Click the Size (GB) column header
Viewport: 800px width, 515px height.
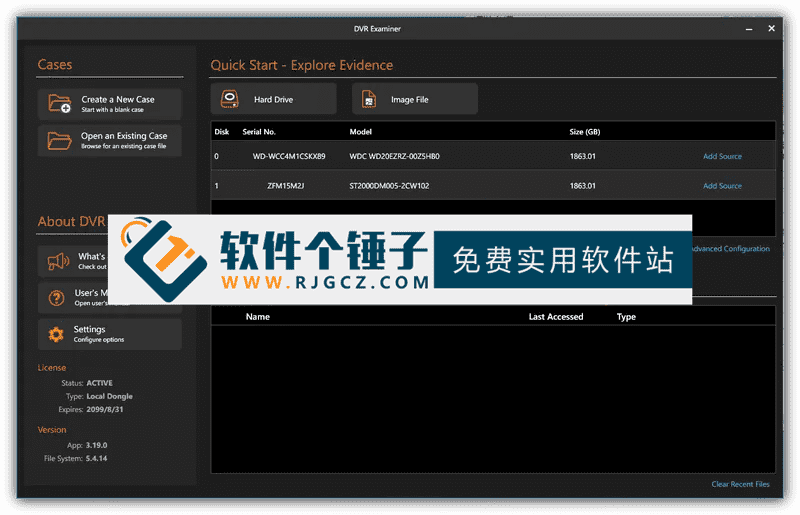tap(585, 132)
